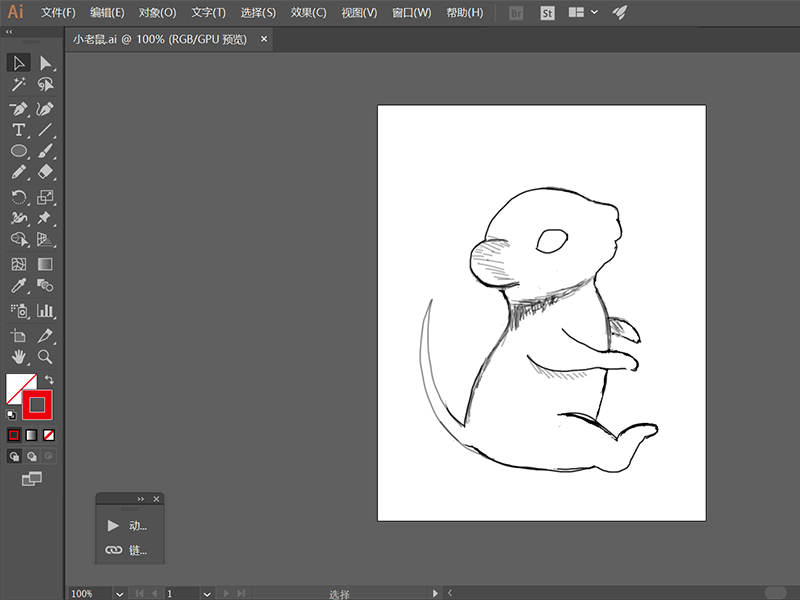Select the Pen tool

click(18, 109)
